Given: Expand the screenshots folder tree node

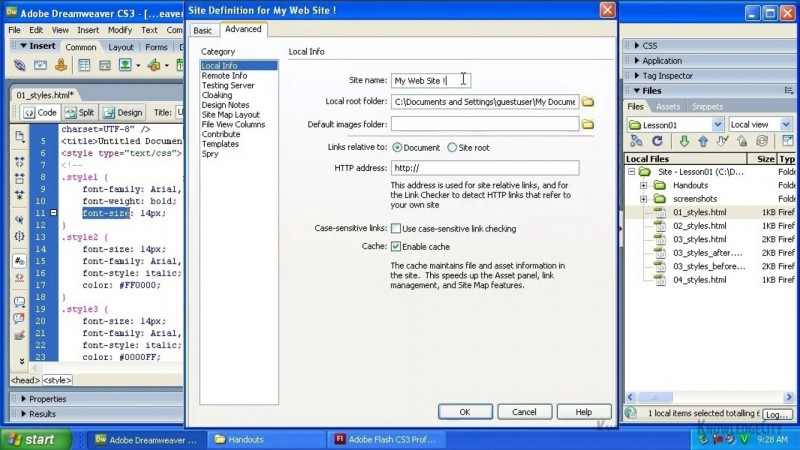Looking at the screenshot, I should [x=644, y=198].
